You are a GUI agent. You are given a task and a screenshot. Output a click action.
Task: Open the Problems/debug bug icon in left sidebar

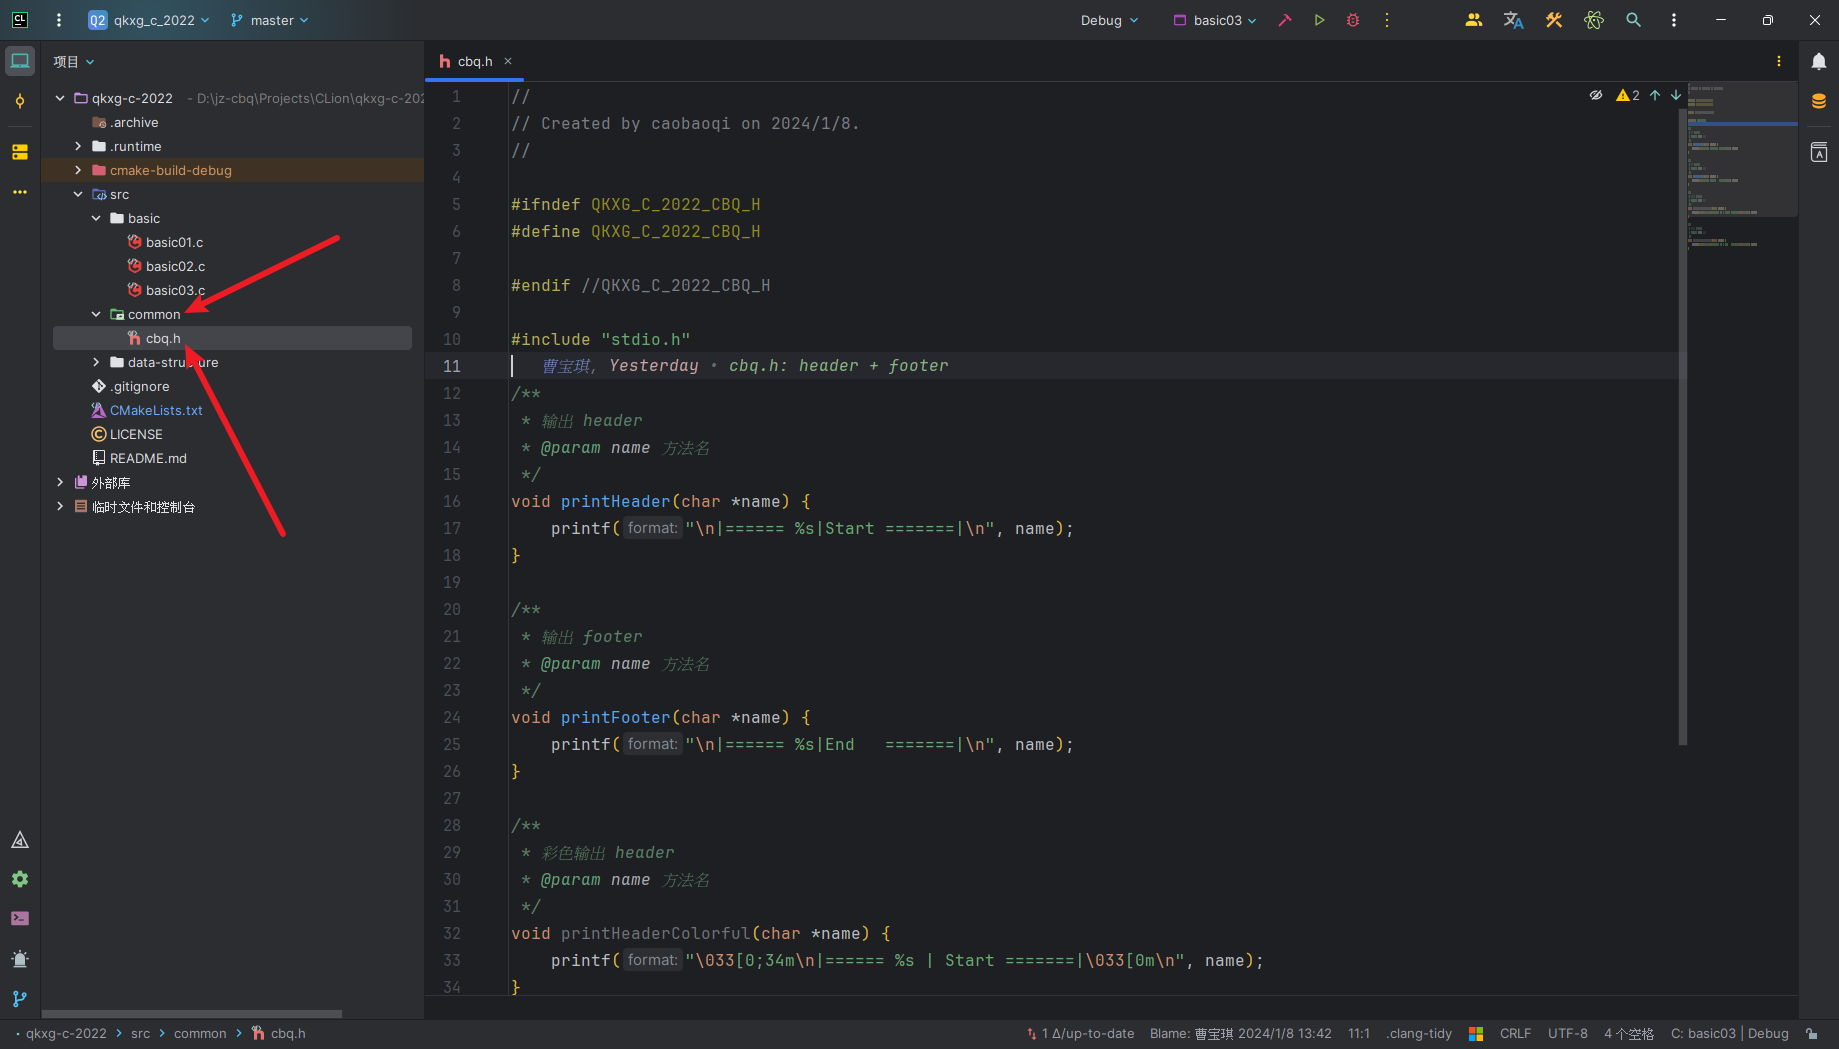tap(20, 959)
